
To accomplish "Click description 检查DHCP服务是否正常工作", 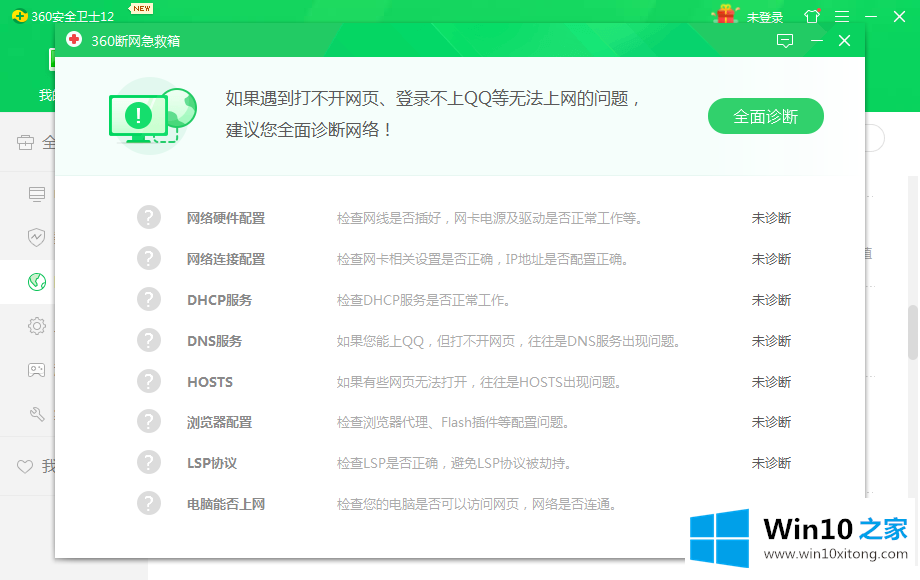I will pyautogui.click(x=425, y=300).
